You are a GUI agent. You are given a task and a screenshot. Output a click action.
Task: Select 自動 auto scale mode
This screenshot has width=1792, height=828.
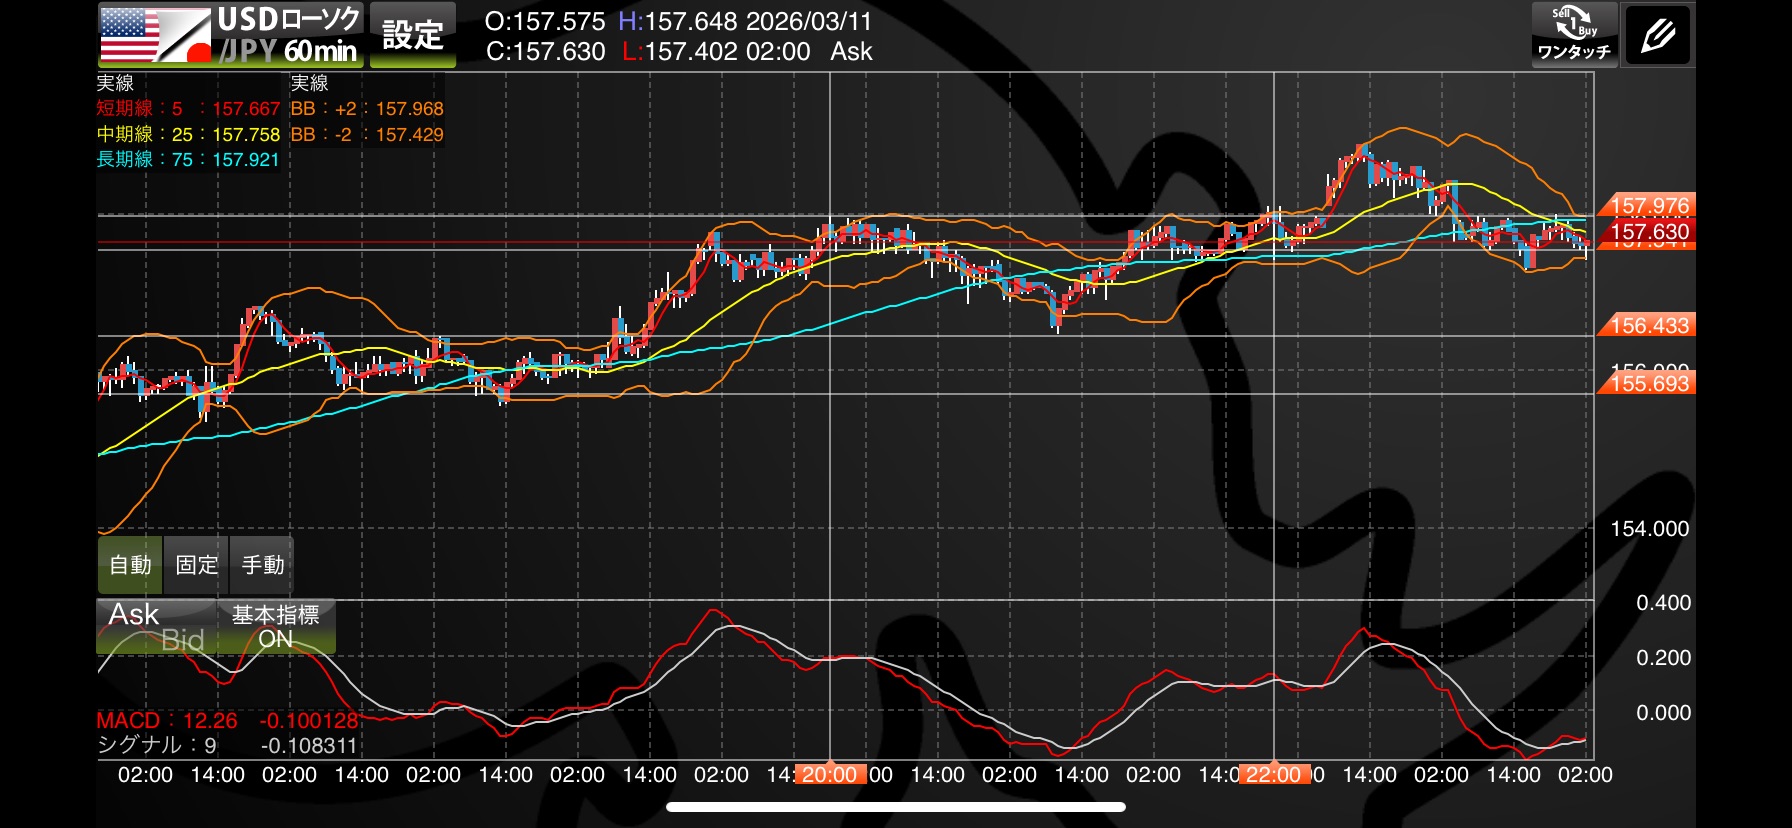tap(130, 565)
